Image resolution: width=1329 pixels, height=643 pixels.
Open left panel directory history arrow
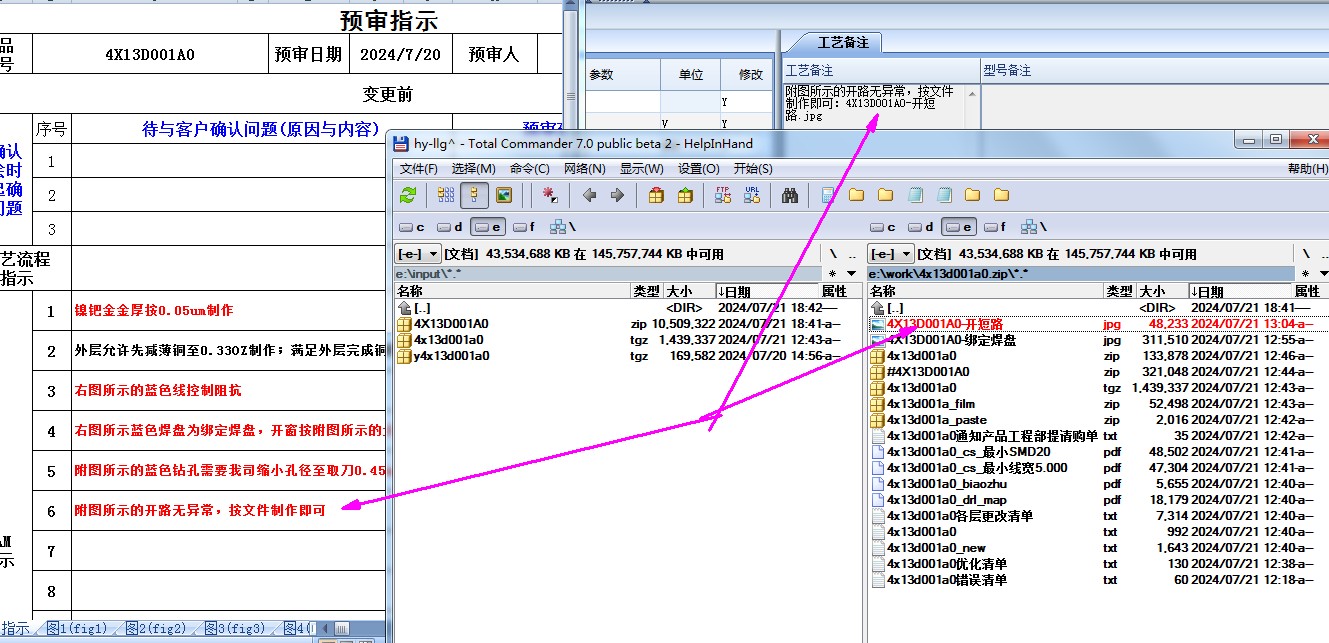tap(851, 273)
